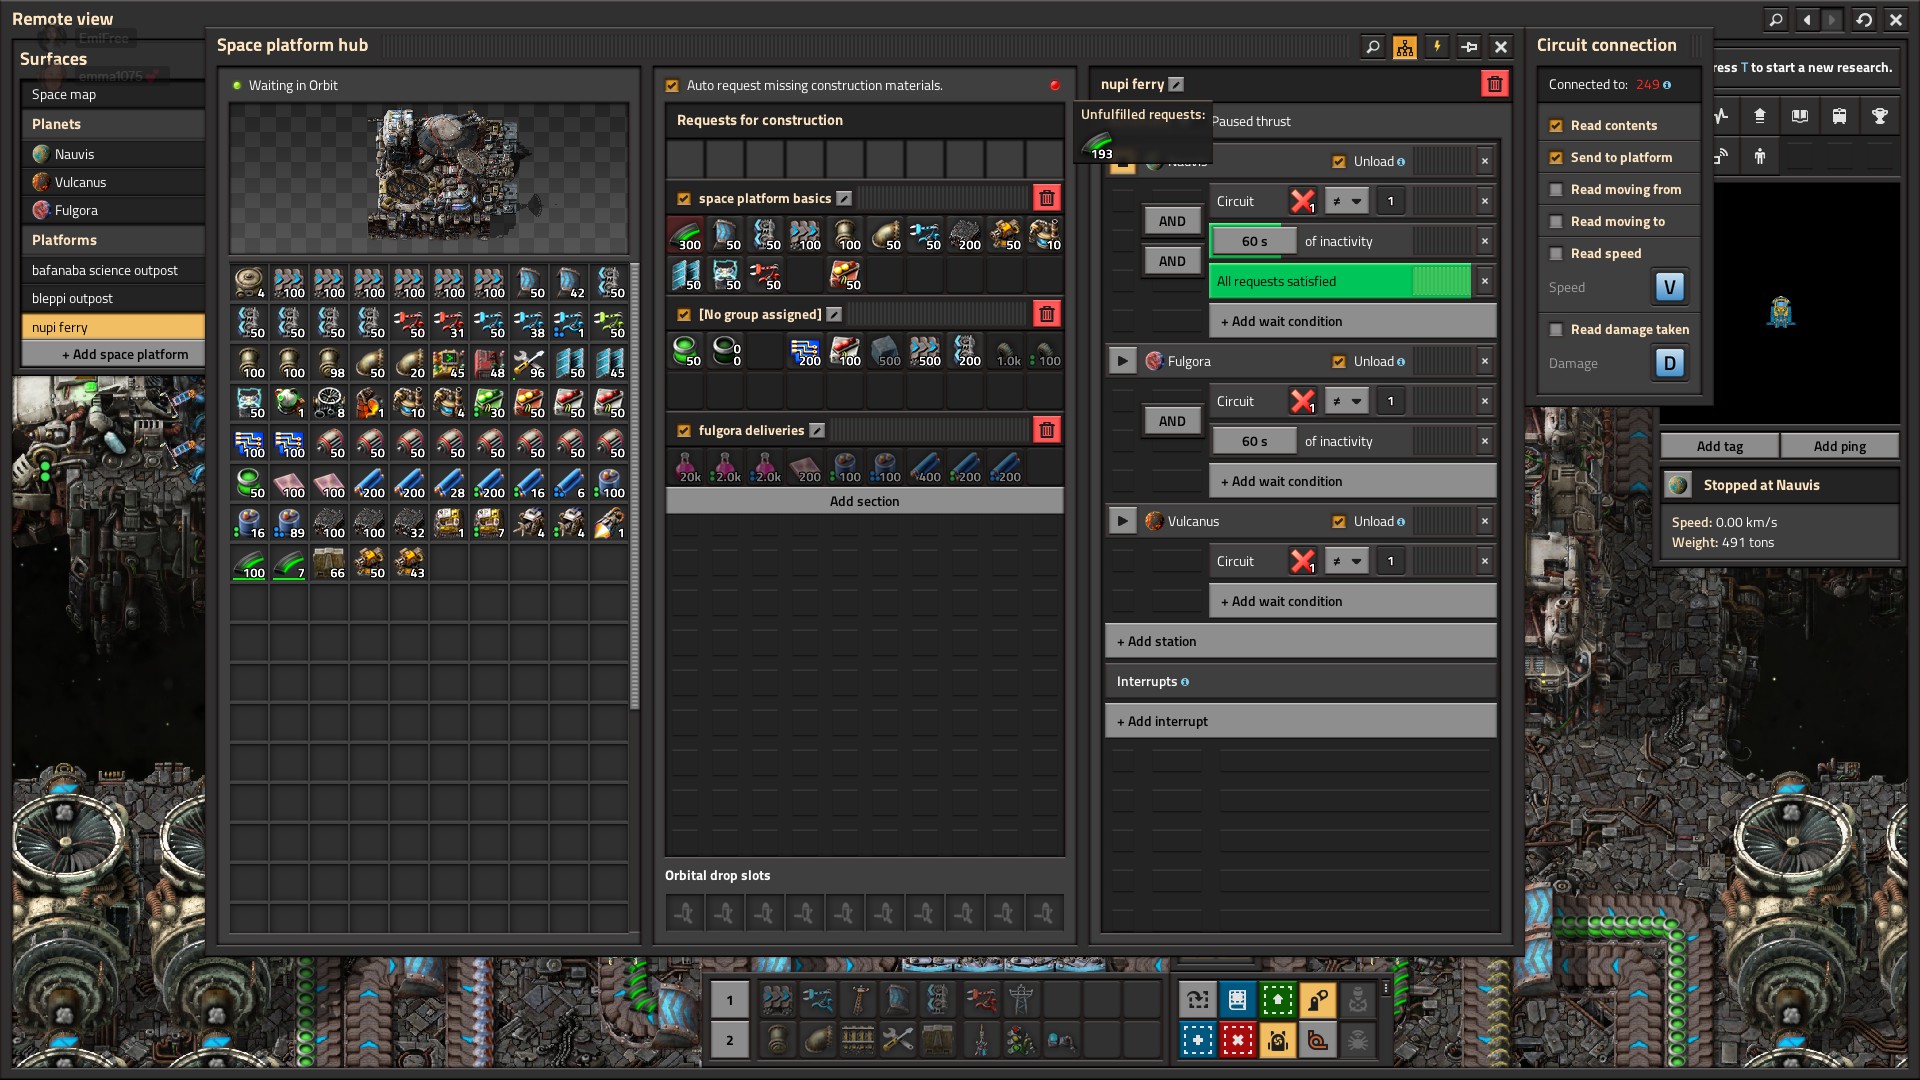Create a new blueprint with blue shortcut
The height and width of the screenshot is (1080, 1920).
pos(1197,1040)
